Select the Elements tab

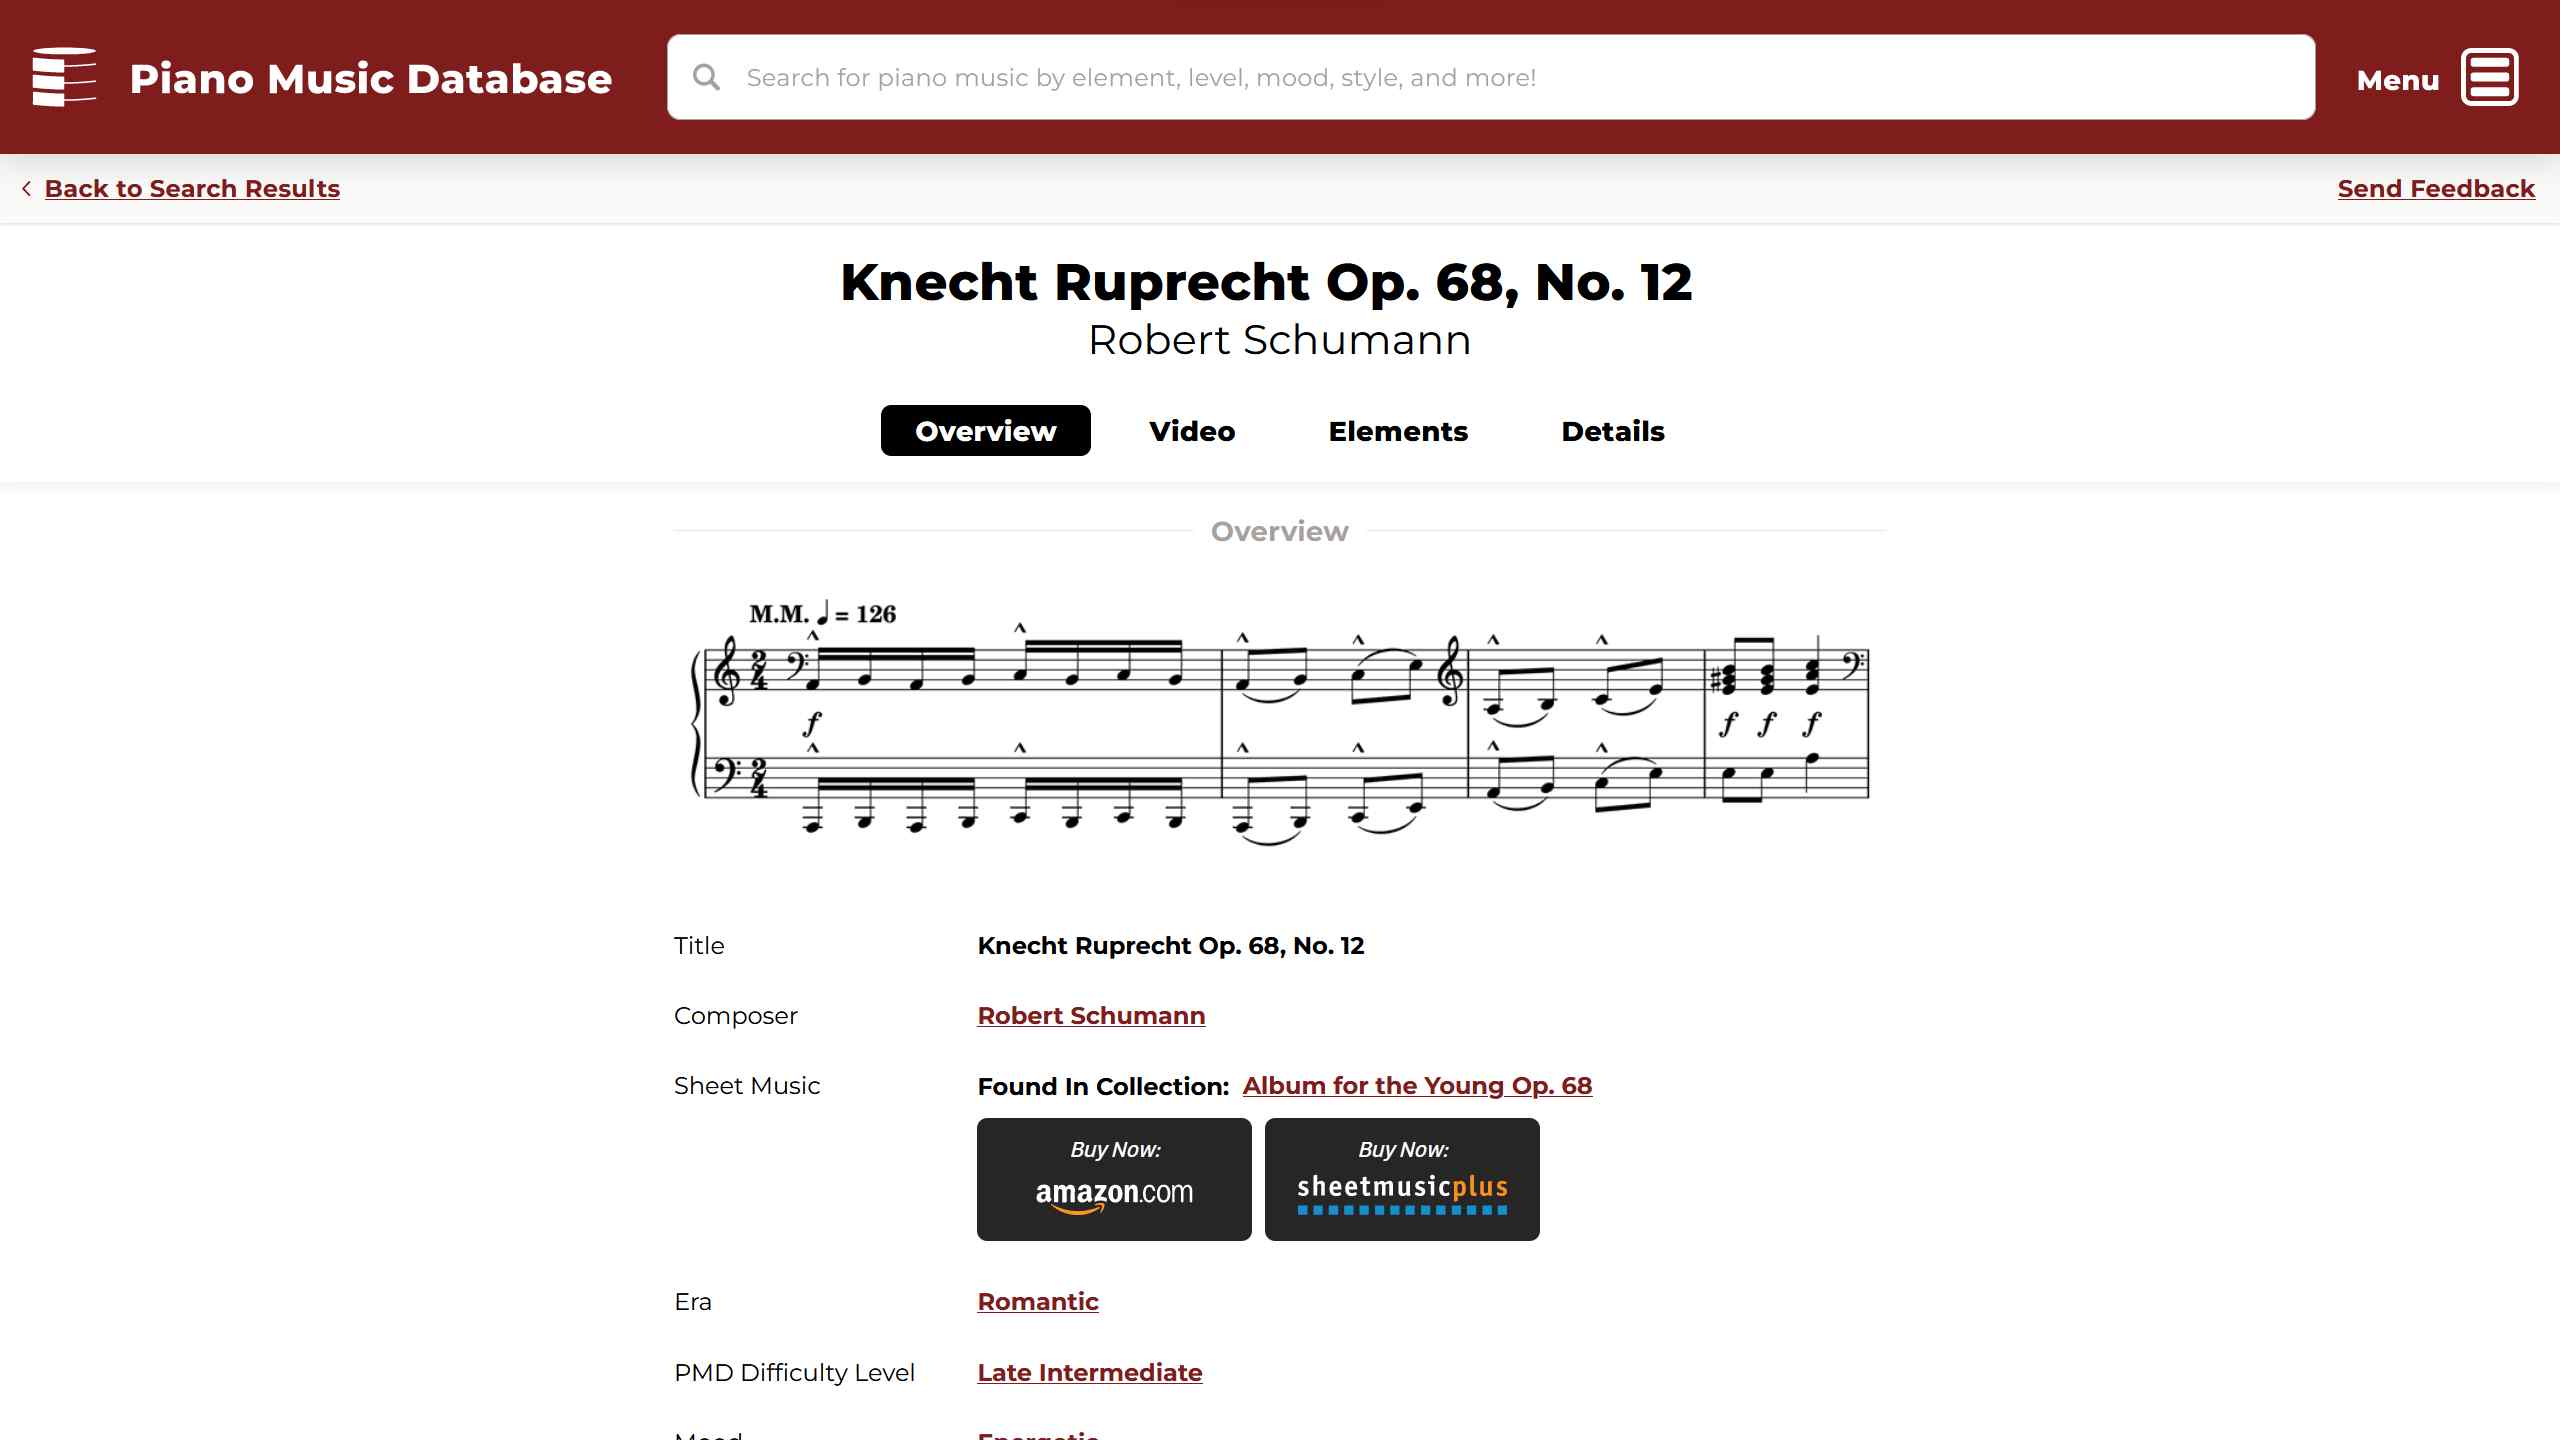click(x=1398, y=431)
